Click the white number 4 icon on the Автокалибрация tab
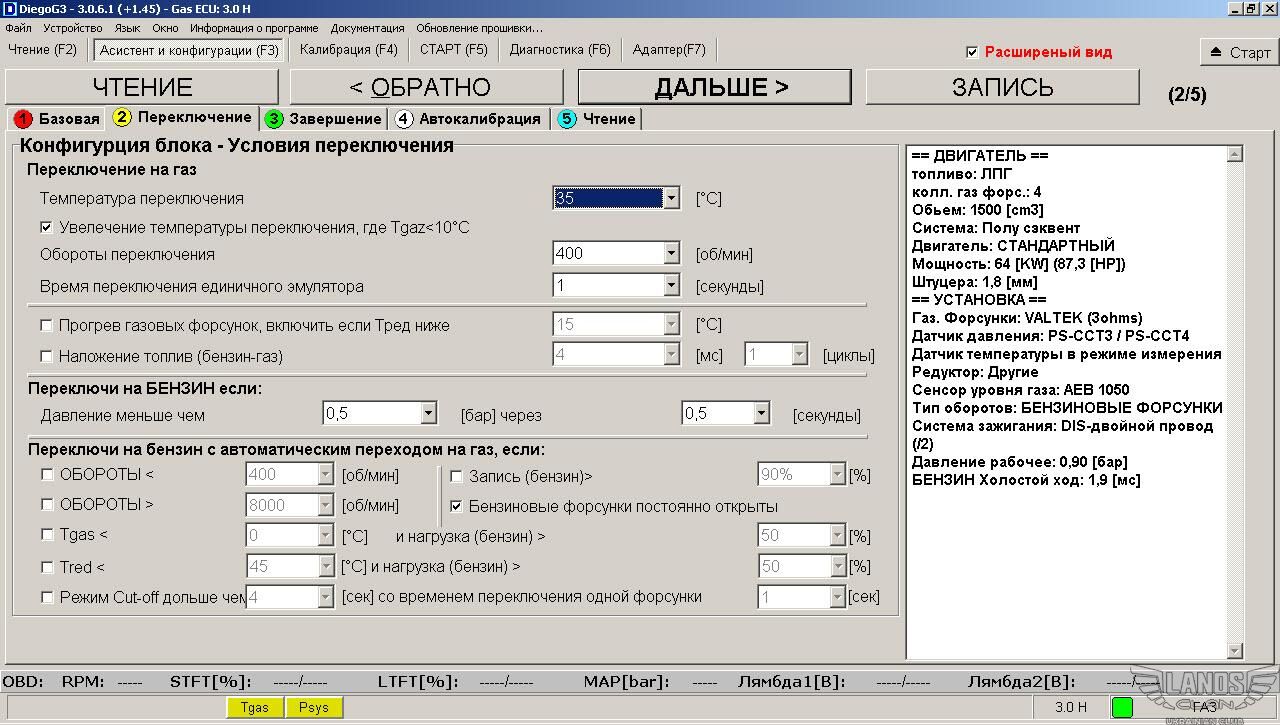1280x725 pixels. coord(404,119)
